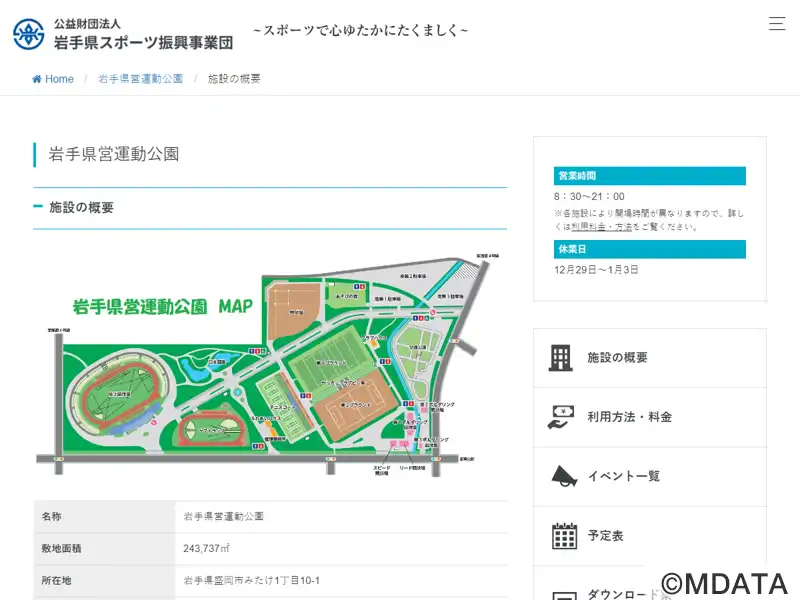Select 施設の概要 in the sidebar menu

[617, 358]
